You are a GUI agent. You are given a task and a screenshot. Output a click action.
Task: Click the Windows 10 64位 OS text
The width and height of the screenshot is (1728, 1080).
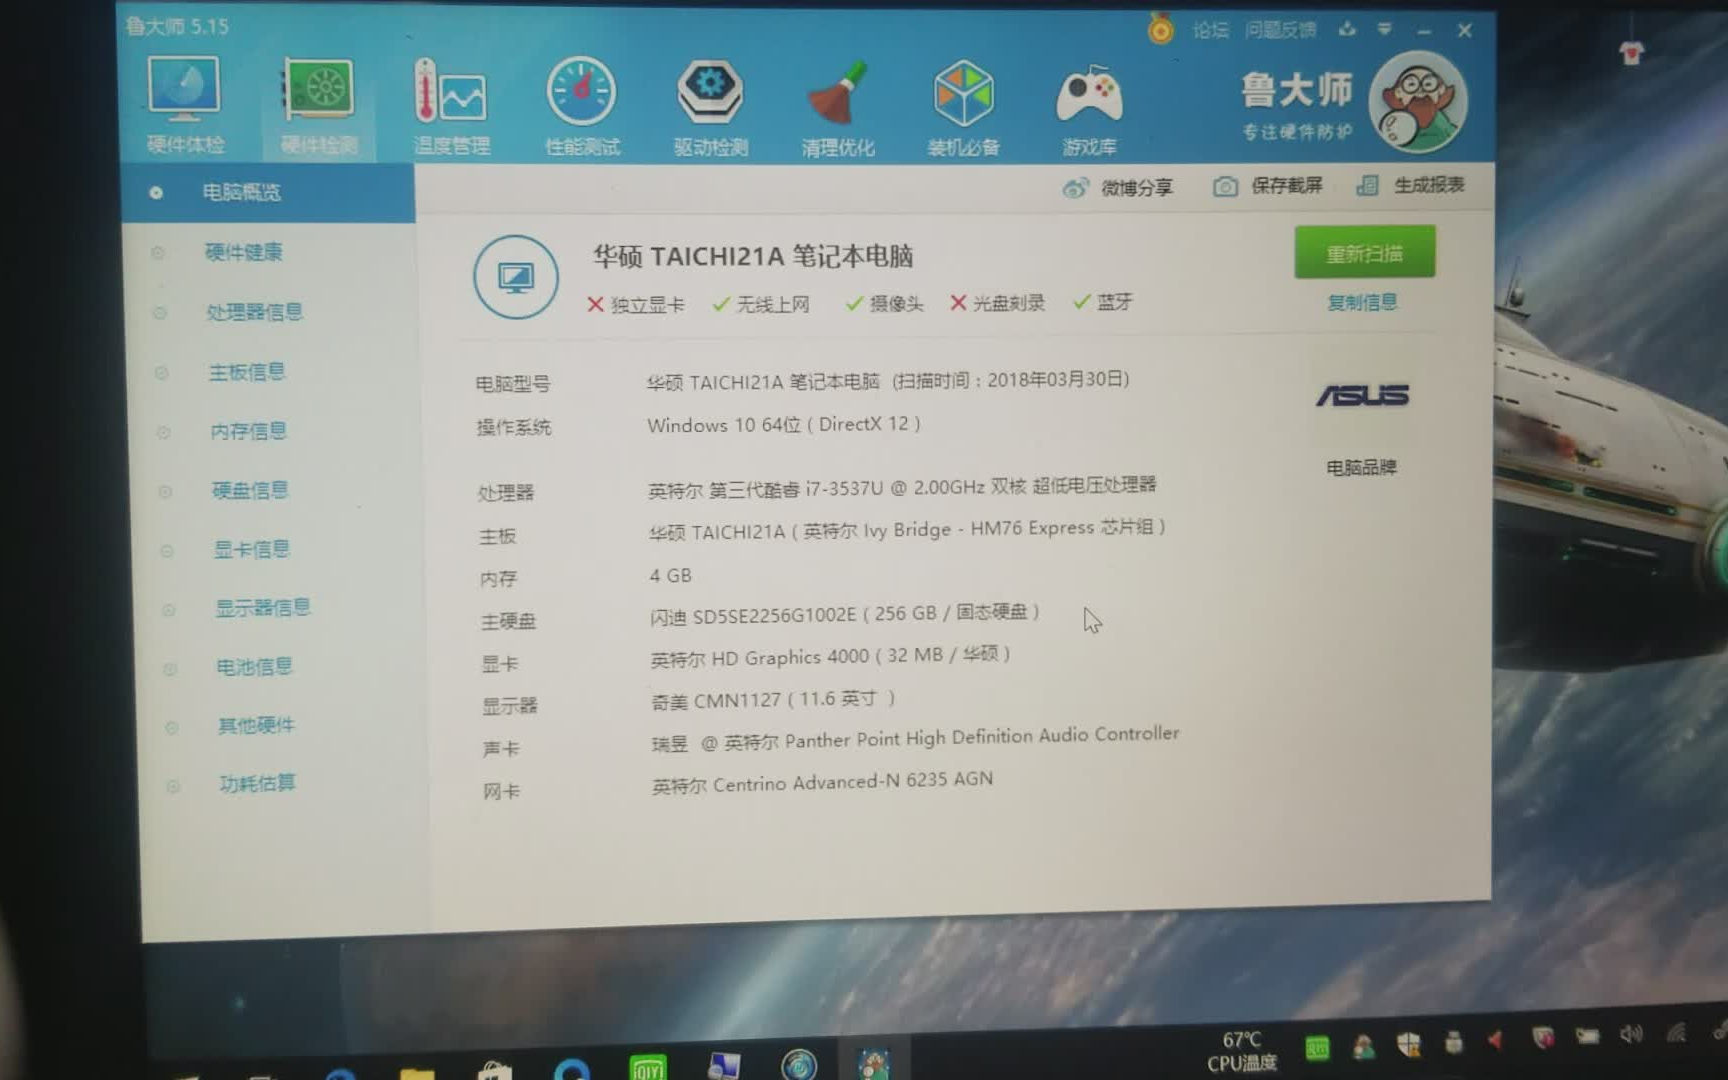784,425
